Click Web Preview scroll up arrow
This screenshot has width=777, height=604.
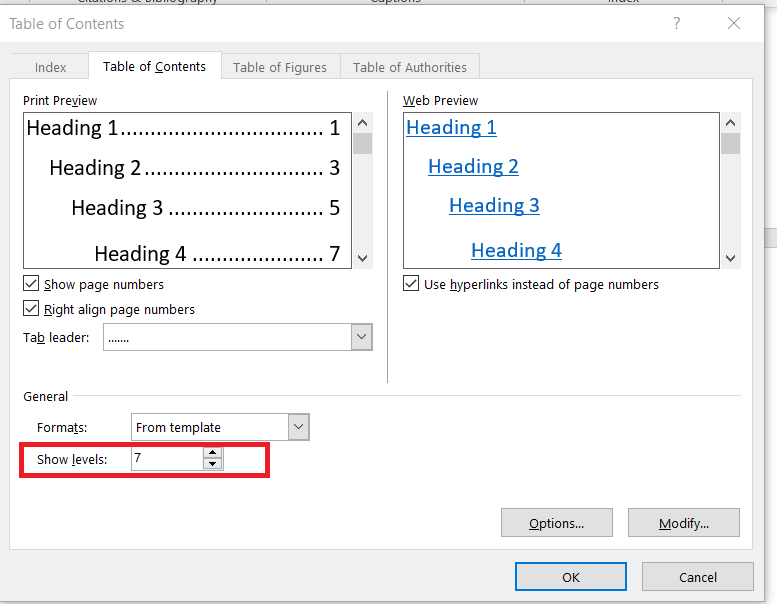tap(730, 122)
